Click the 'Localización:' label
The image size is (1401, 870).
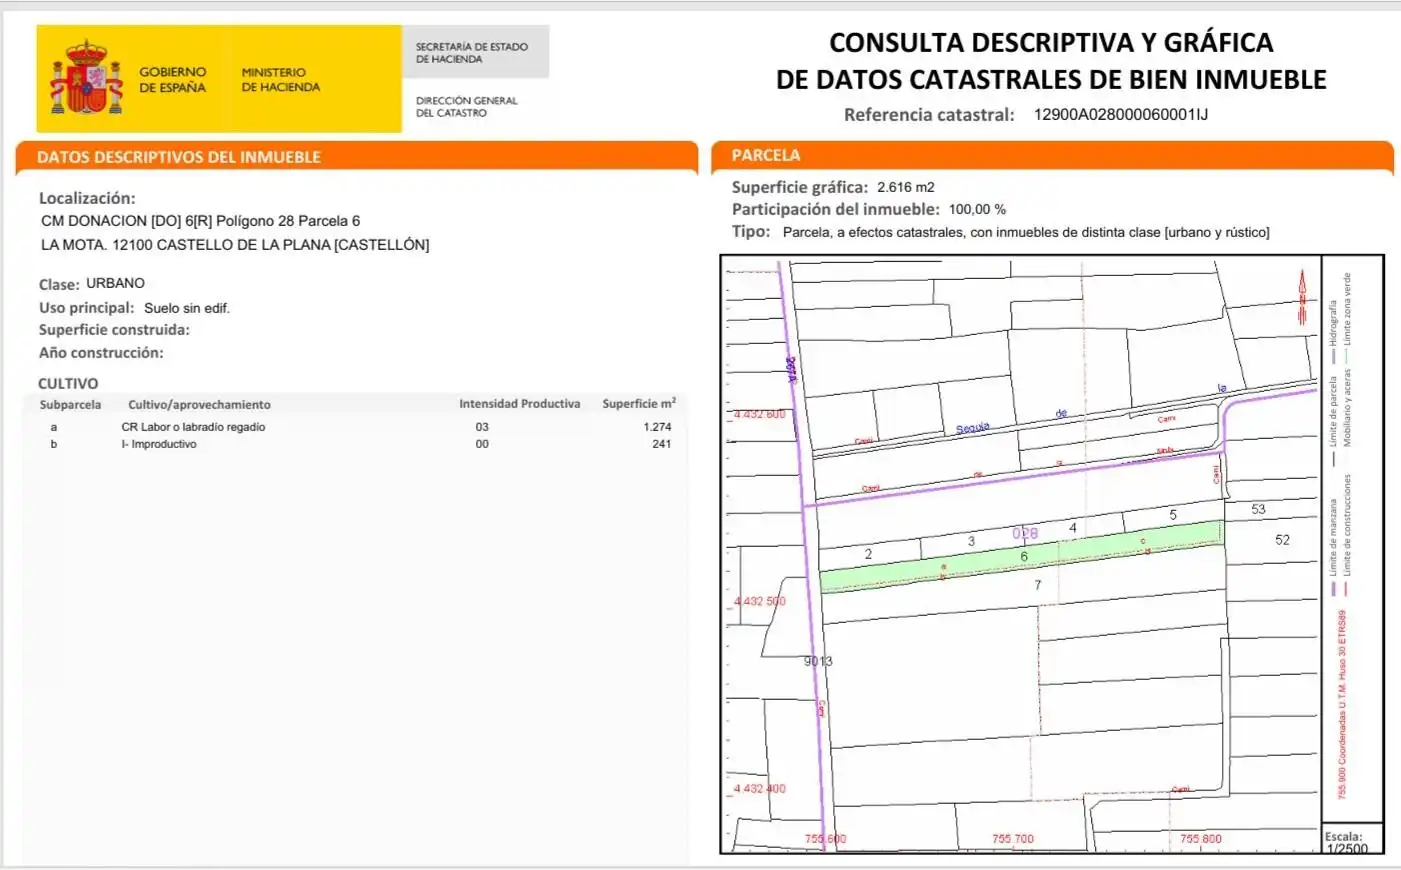click(87, 198)
